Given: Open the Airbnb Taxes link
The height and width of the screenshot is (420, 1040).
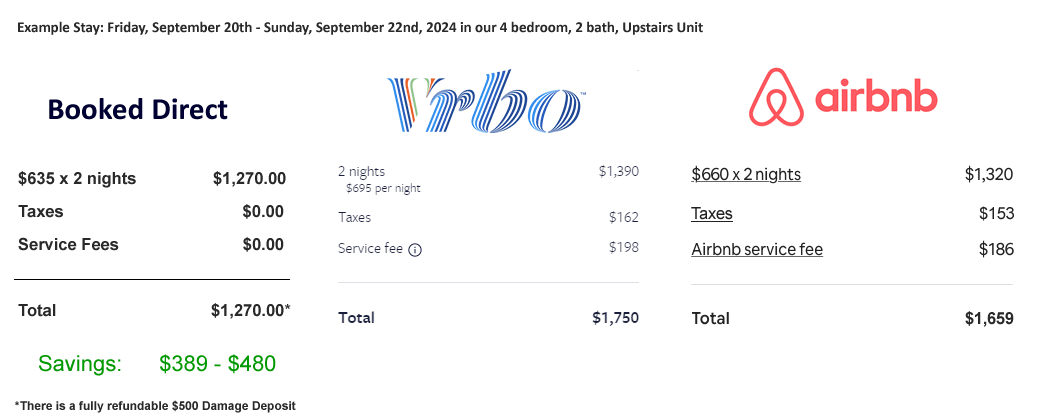Looking at the screenshot, I should (712, 214).
